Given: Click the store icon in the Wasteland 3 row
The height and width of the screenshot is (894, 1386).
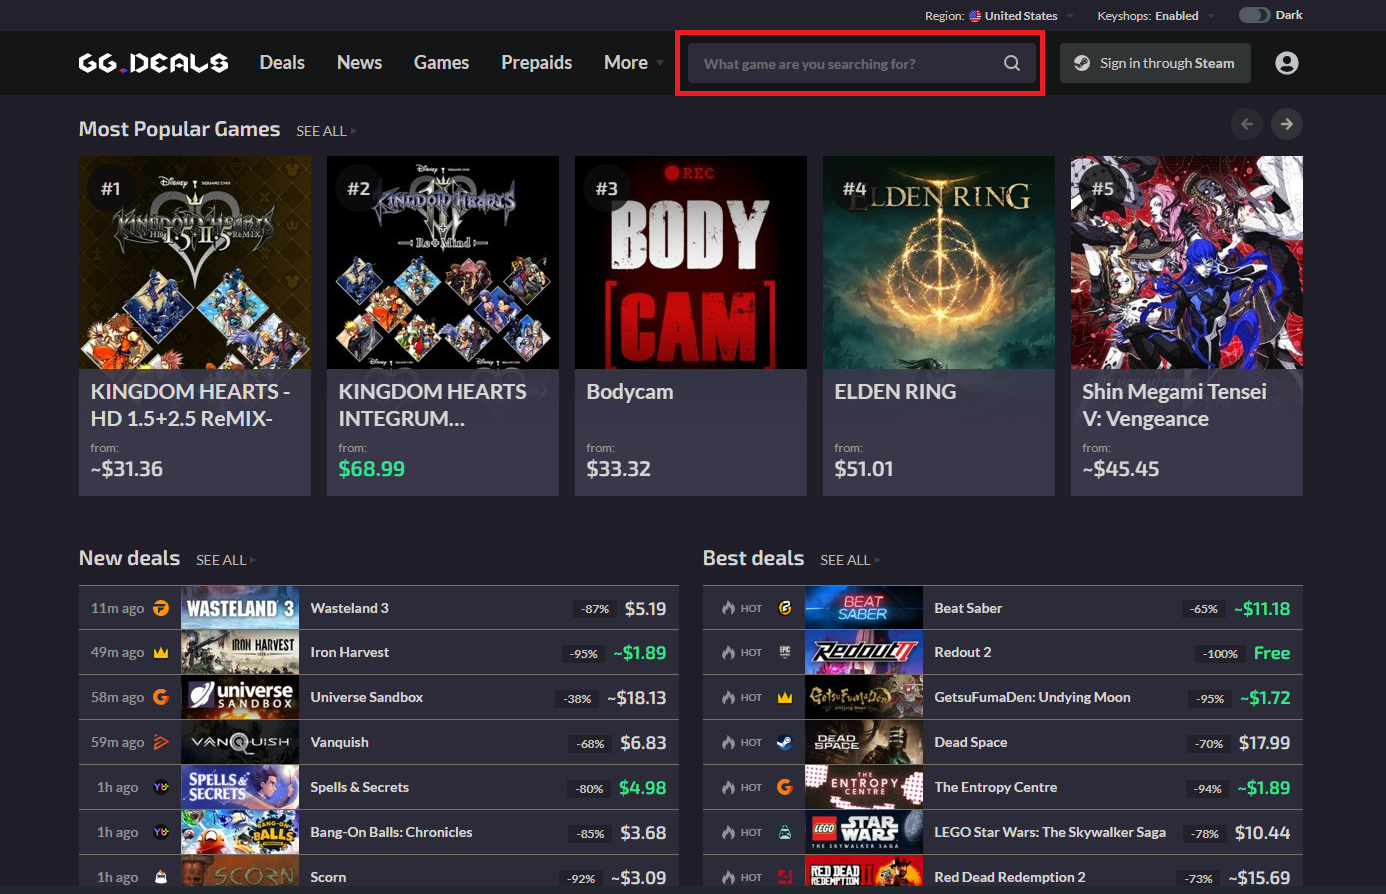Looking at the screenshot, I should coord(161,608).
